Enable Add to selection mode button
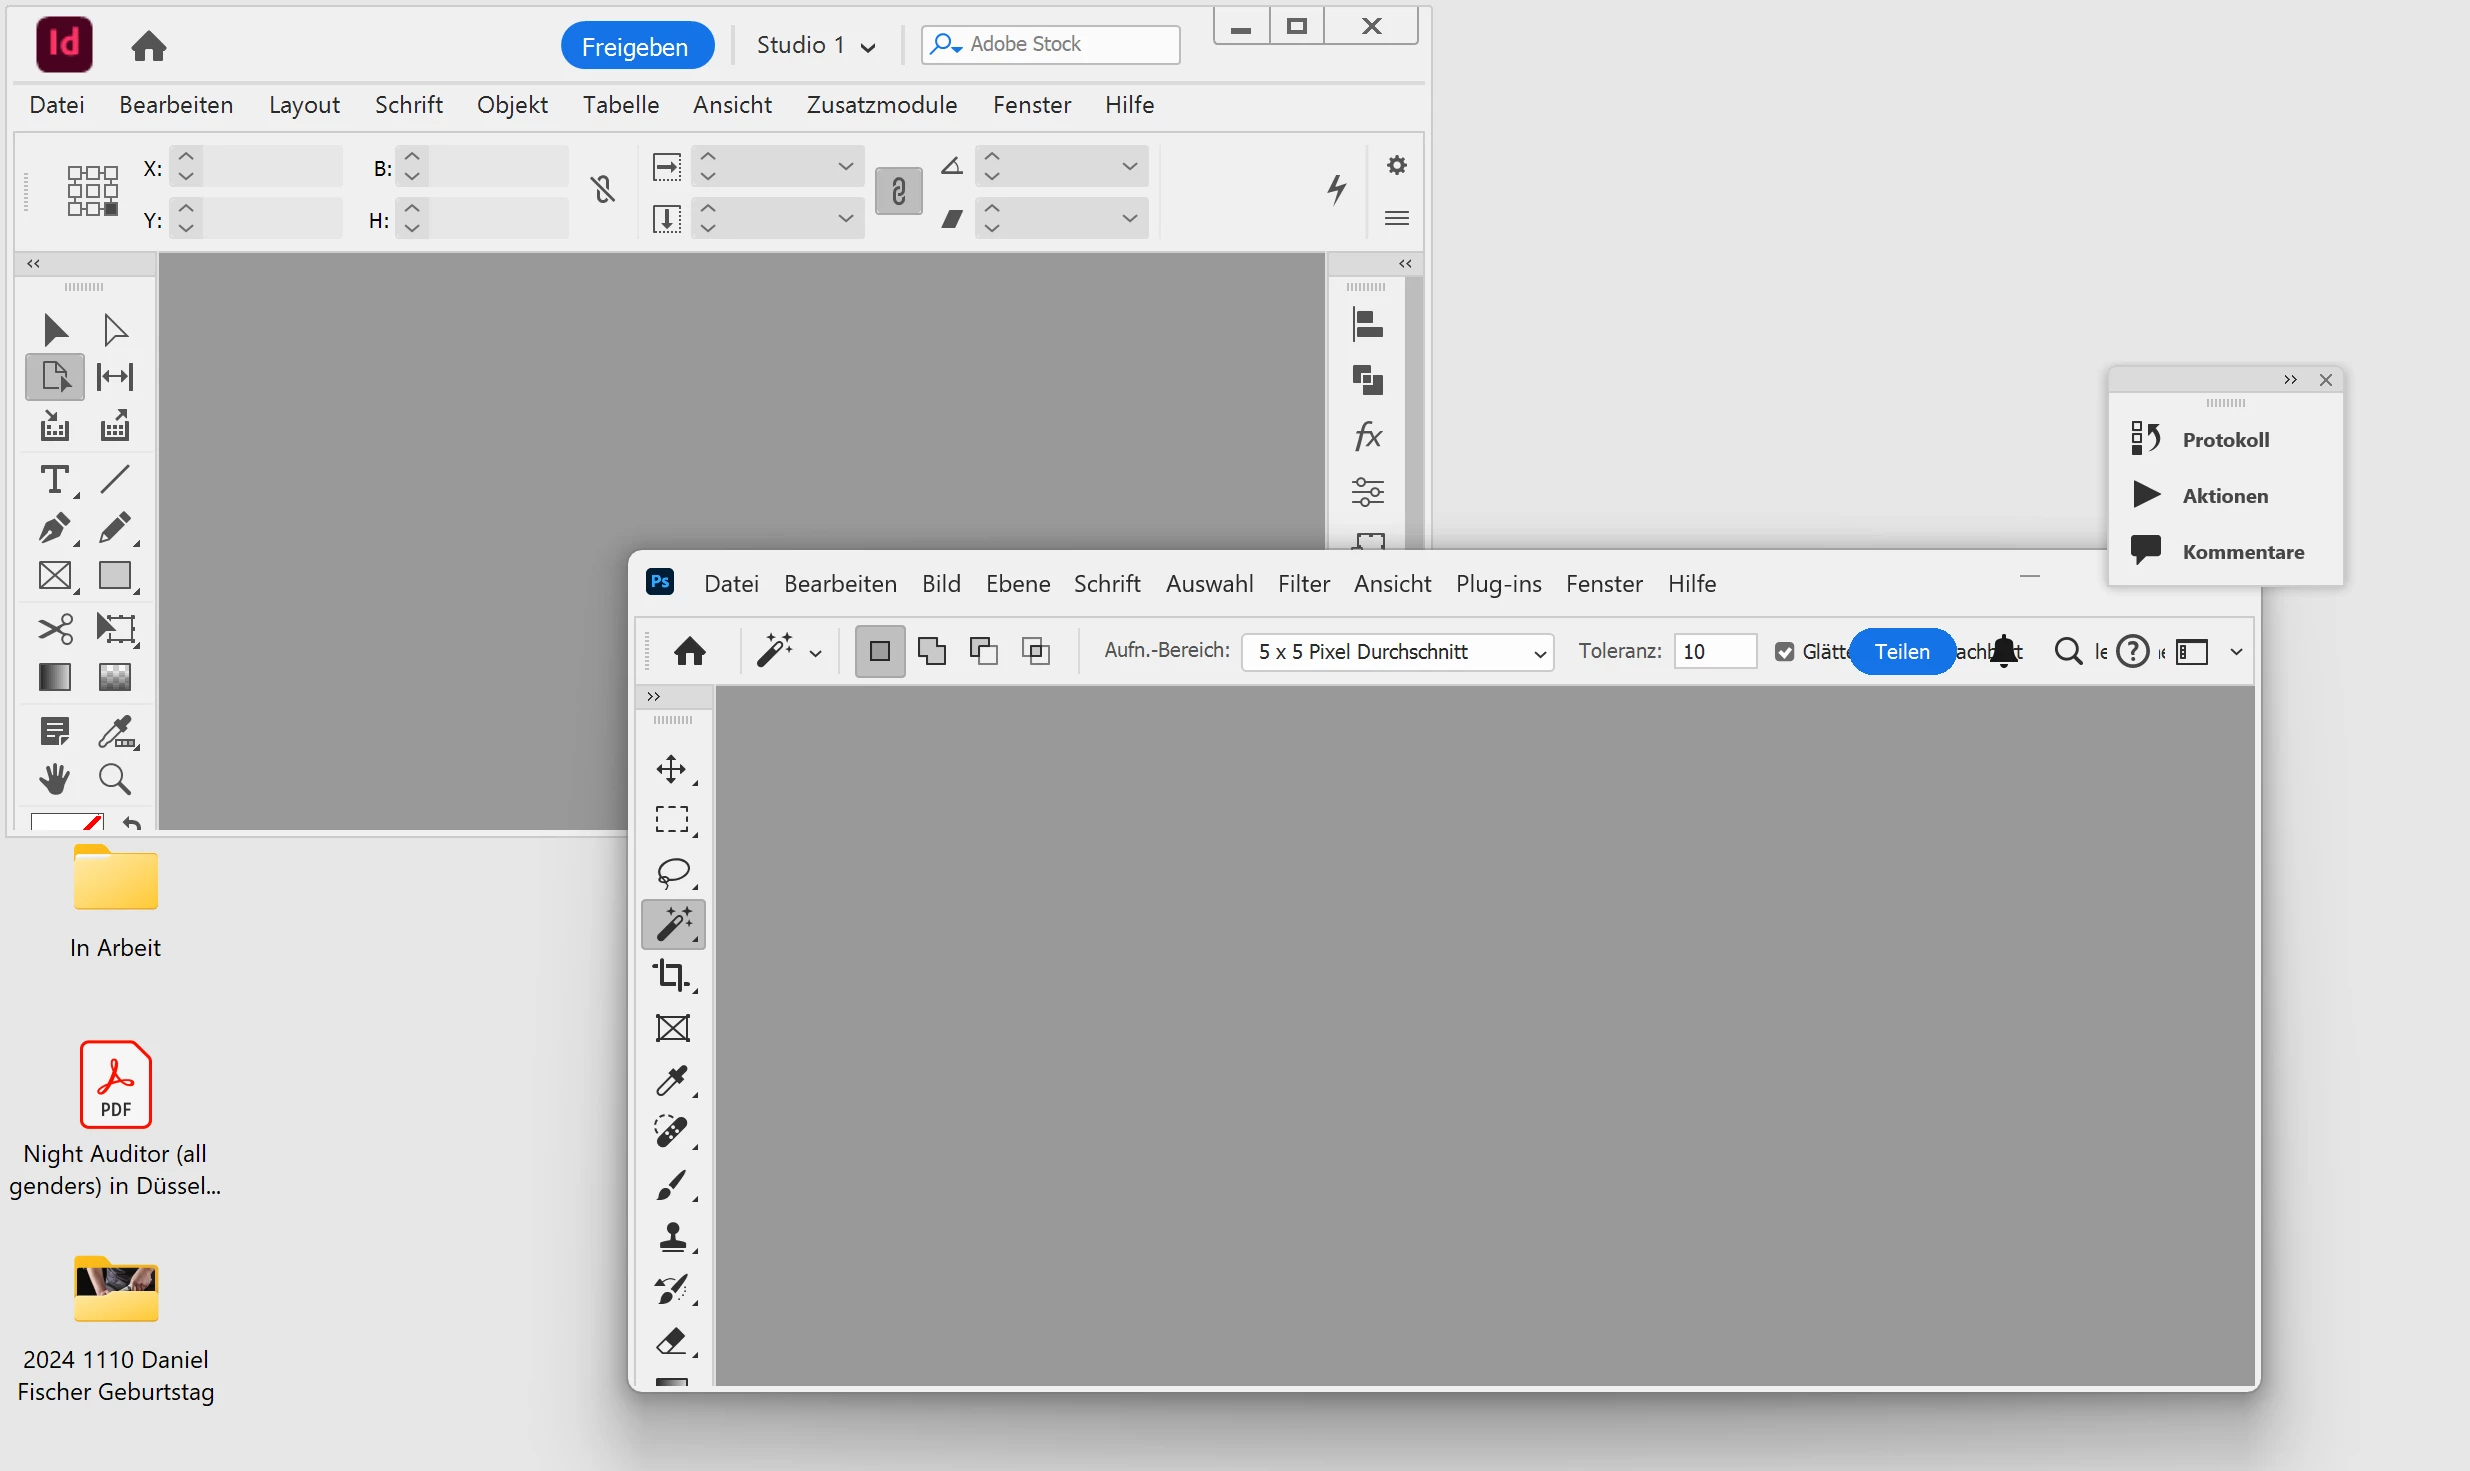 tap(932, 652)
